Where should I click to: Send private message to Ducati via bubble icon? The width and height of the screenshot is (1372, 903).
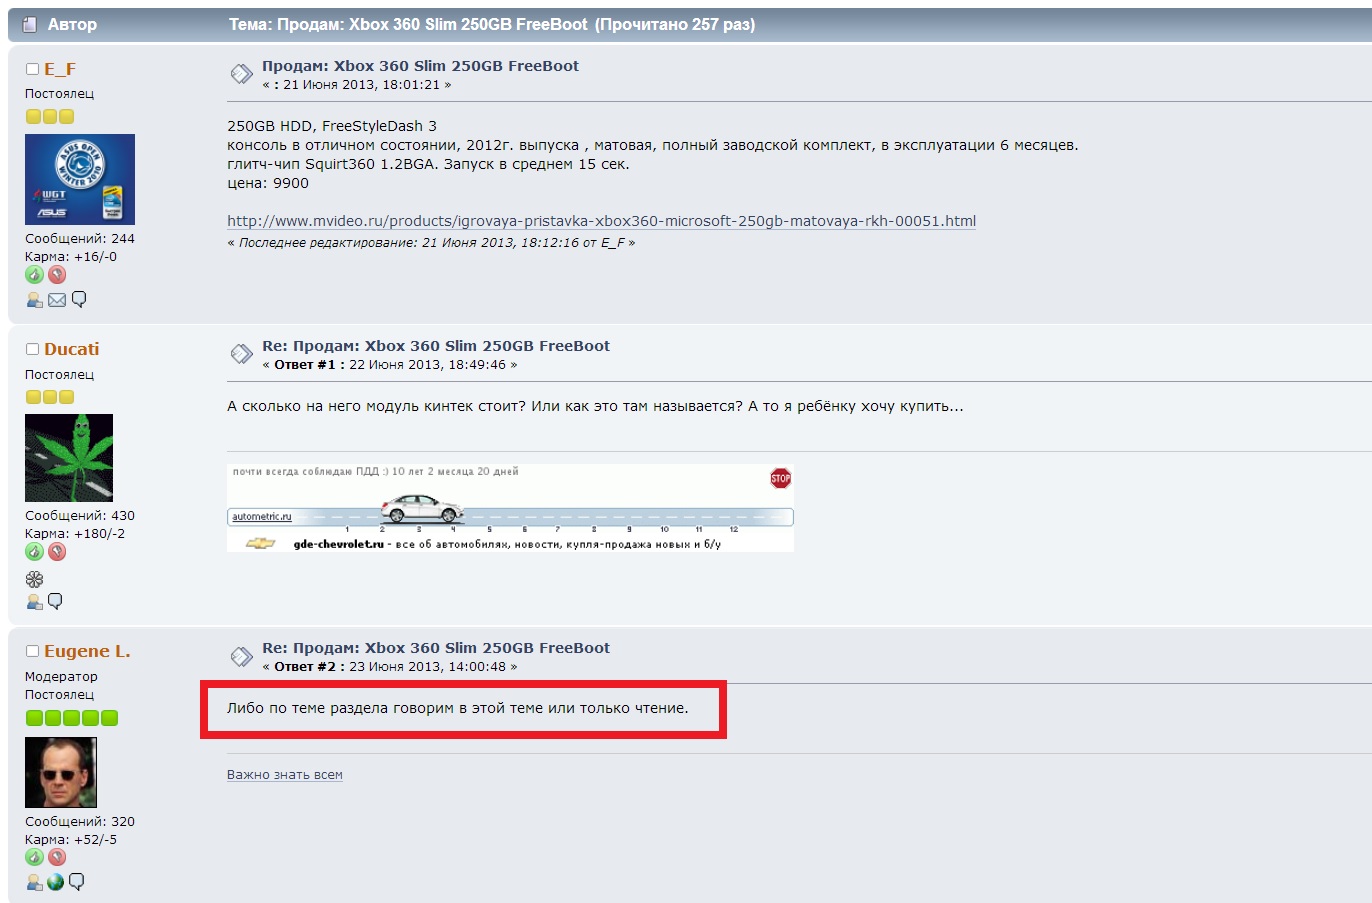56,602
